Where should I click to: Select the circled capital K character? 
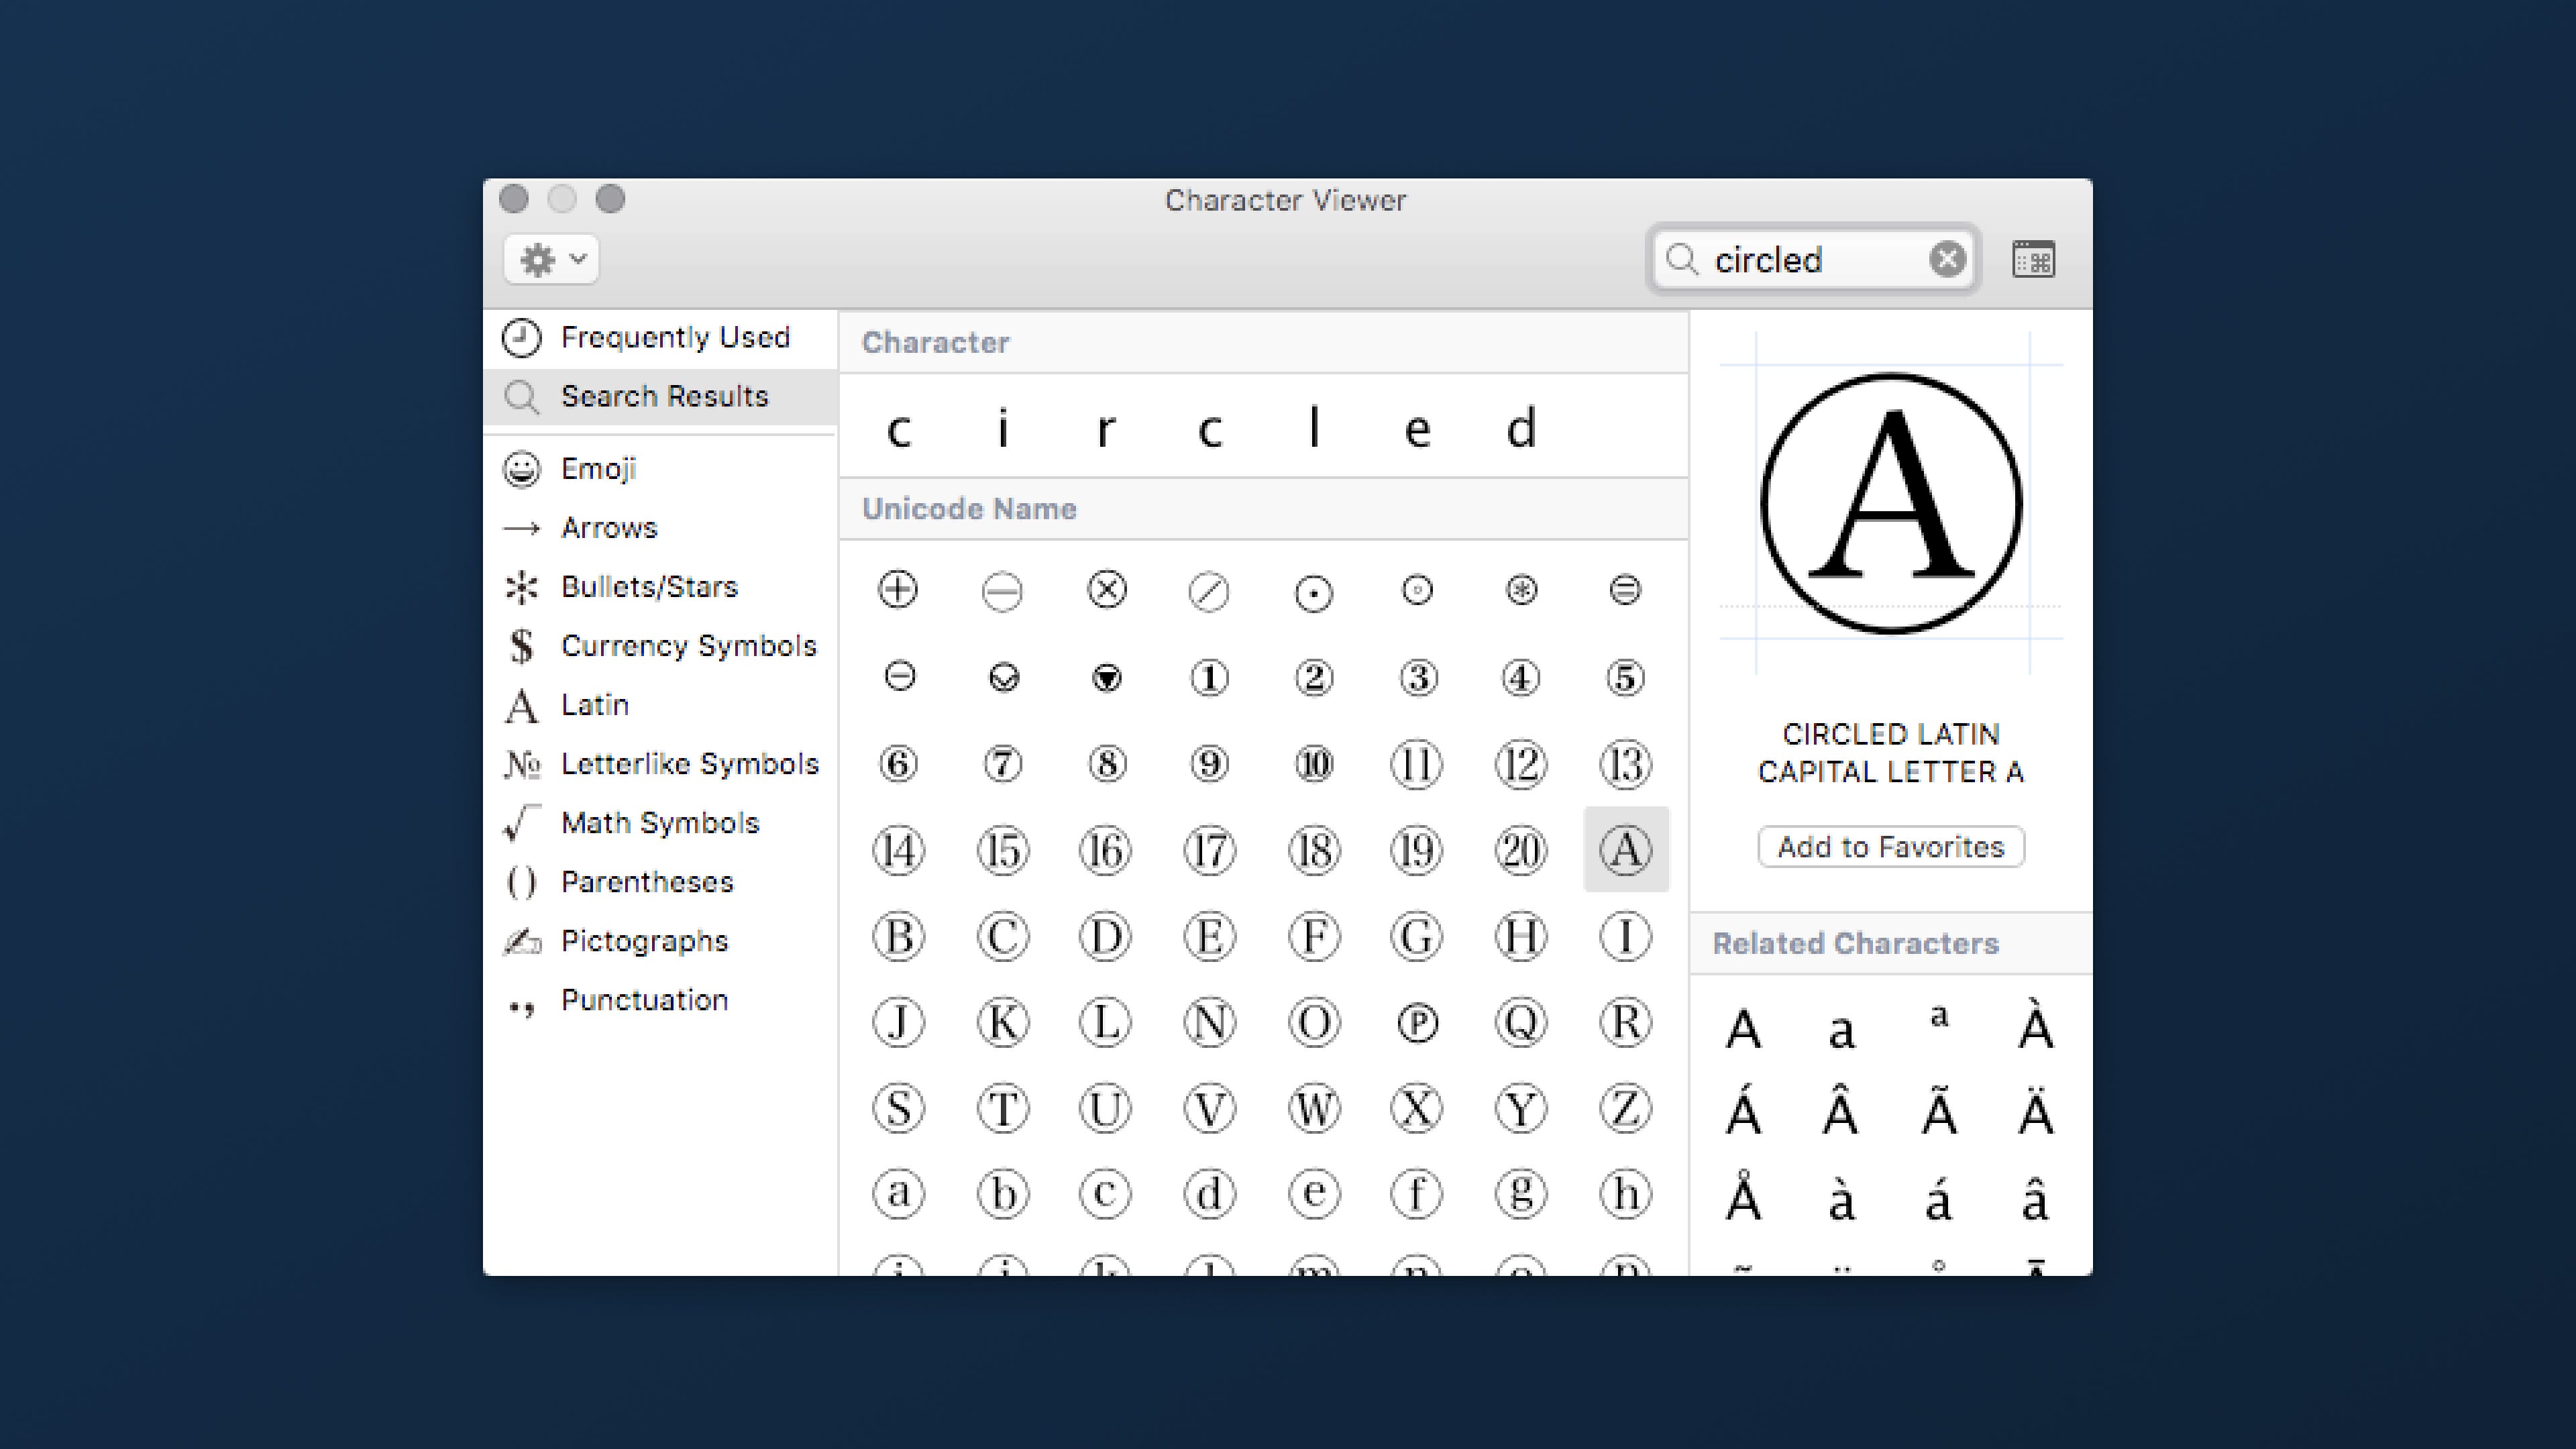tap(1002, 1023)
